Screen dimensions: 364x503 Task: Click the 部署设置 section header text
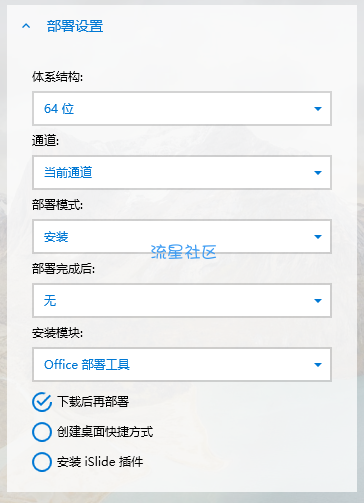coord(75,26)
